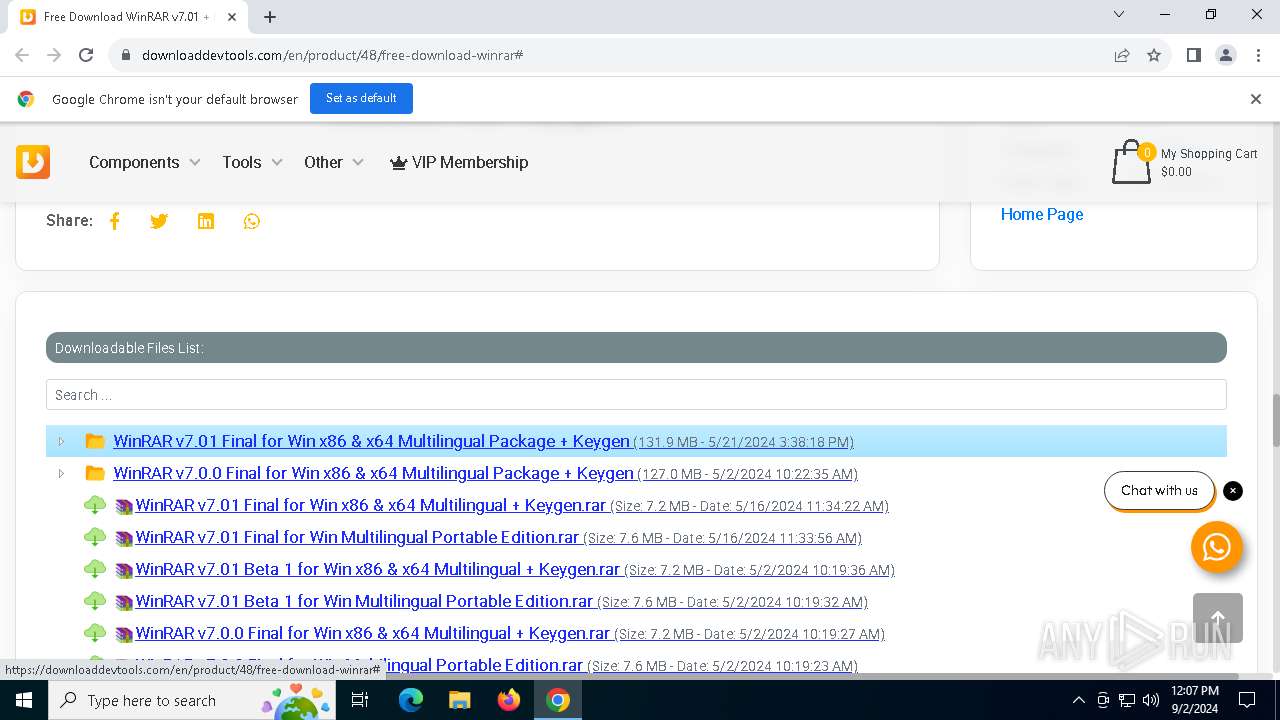Go back to the previous page

click(x=22, y=55)
